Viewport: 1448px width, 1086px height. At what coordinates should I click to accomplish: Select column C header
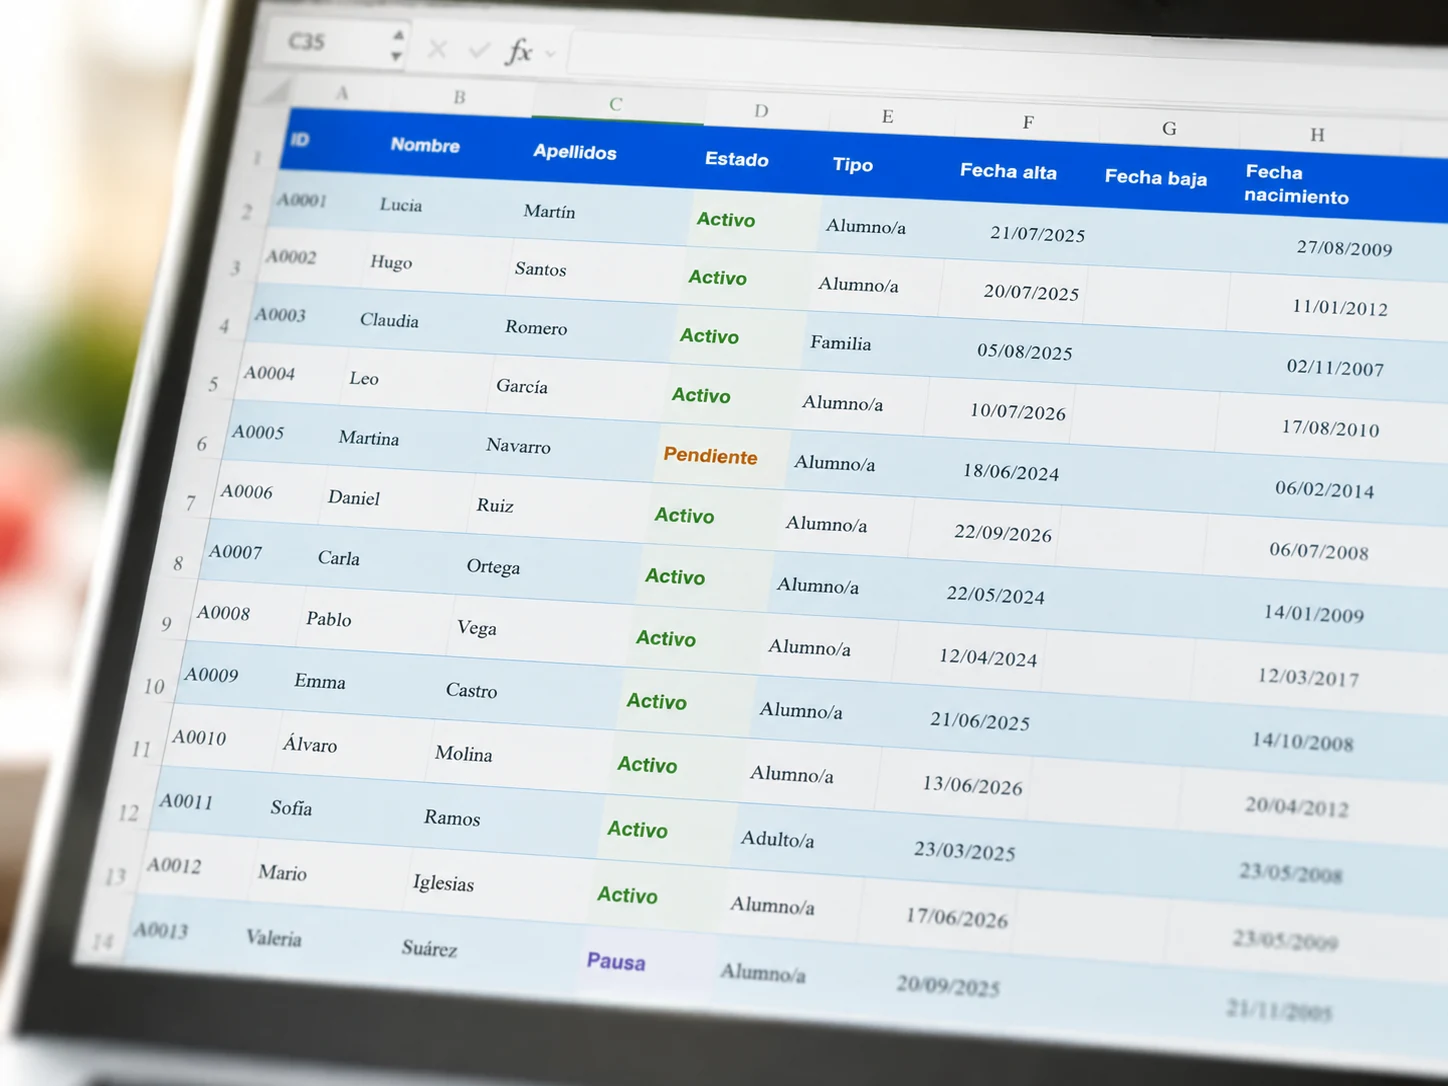616,104
